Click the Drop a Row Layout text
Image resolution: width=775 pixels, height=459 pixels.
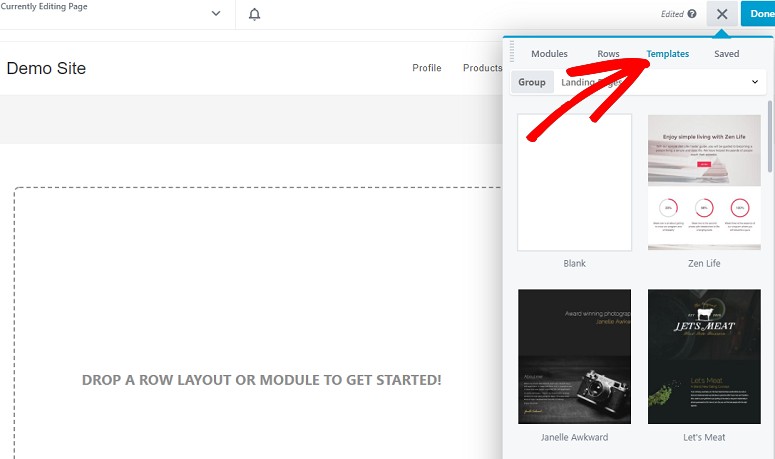click(x=261, y=380)
